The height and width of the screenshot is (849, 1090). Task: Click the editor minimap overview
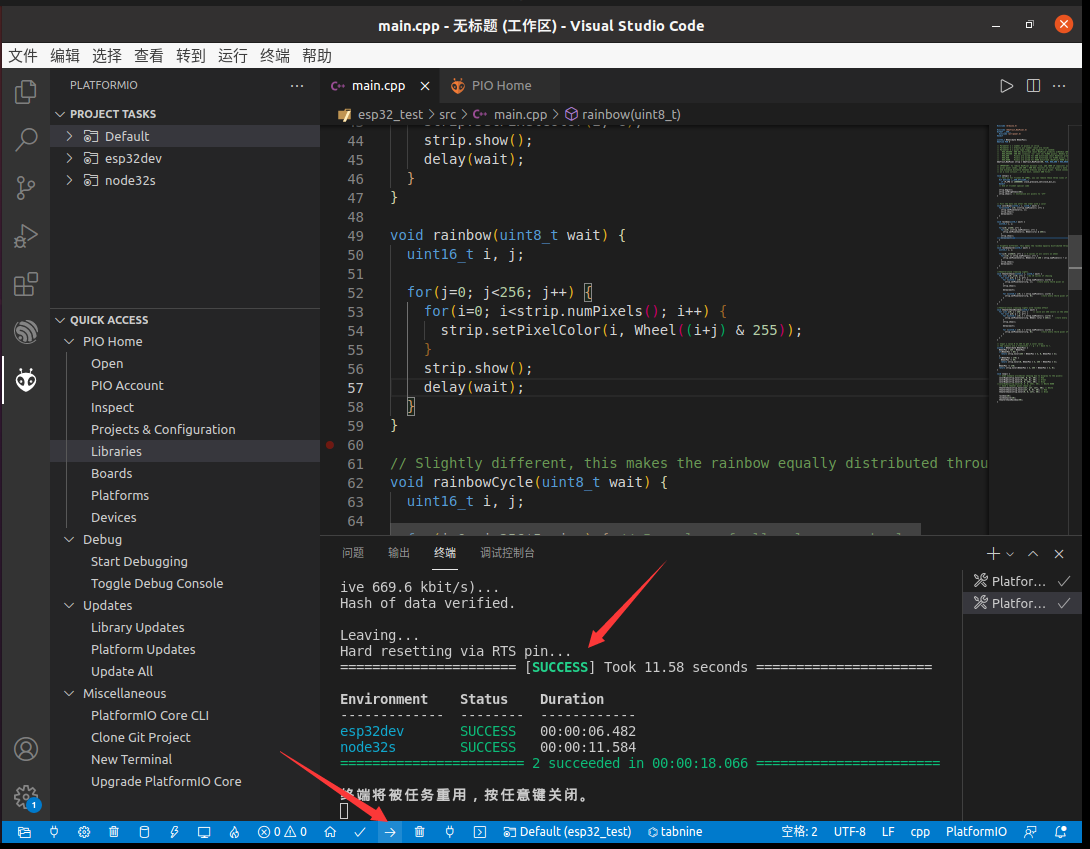[x=1032, y=250]
